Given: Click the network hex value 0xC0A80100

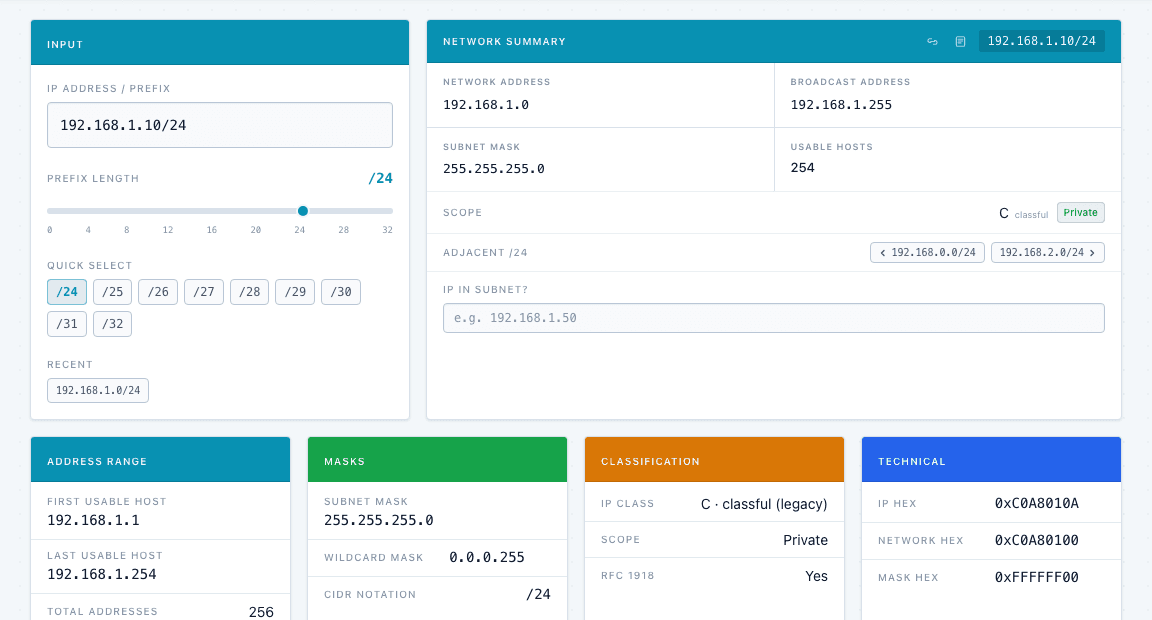Looking at the screenshot, I should tap(1037, 541).
